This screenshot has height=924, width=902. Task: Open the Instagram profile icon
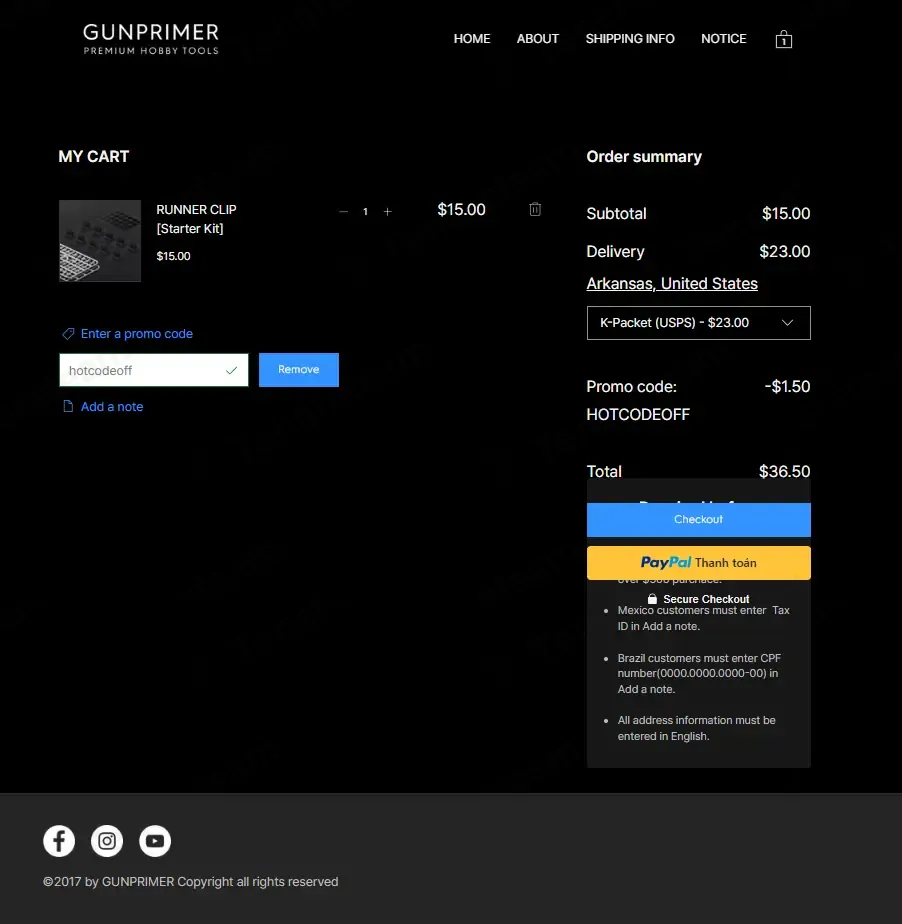click(107, 841)
